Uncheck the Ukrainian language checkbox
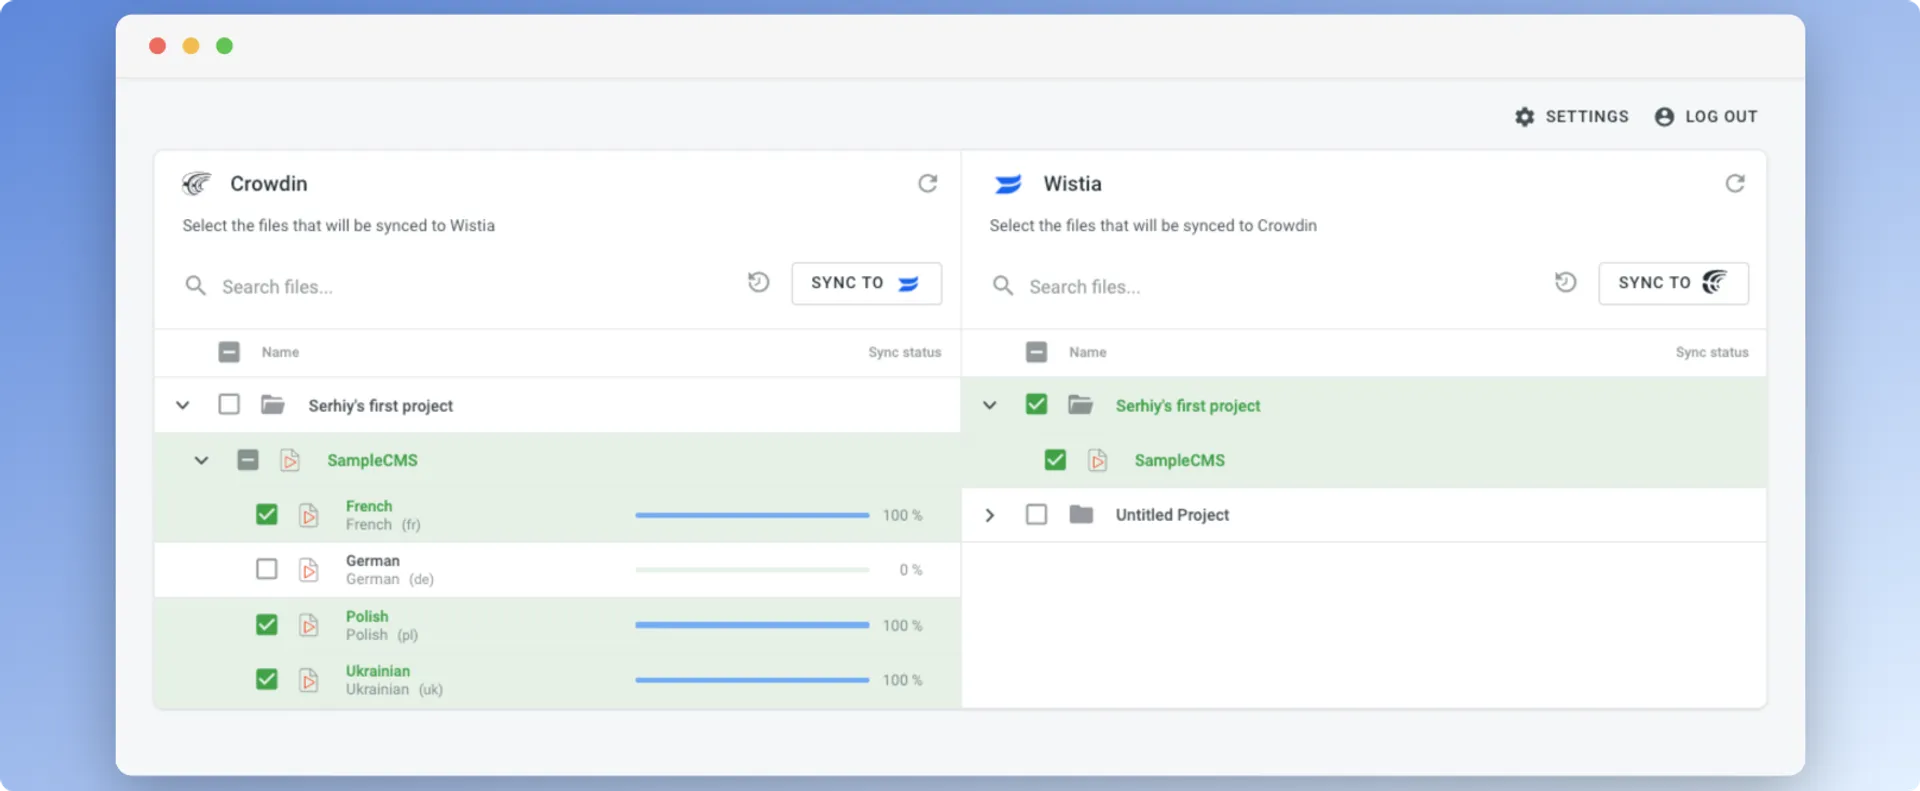The image size is (1920, 791). coord(266,679)
